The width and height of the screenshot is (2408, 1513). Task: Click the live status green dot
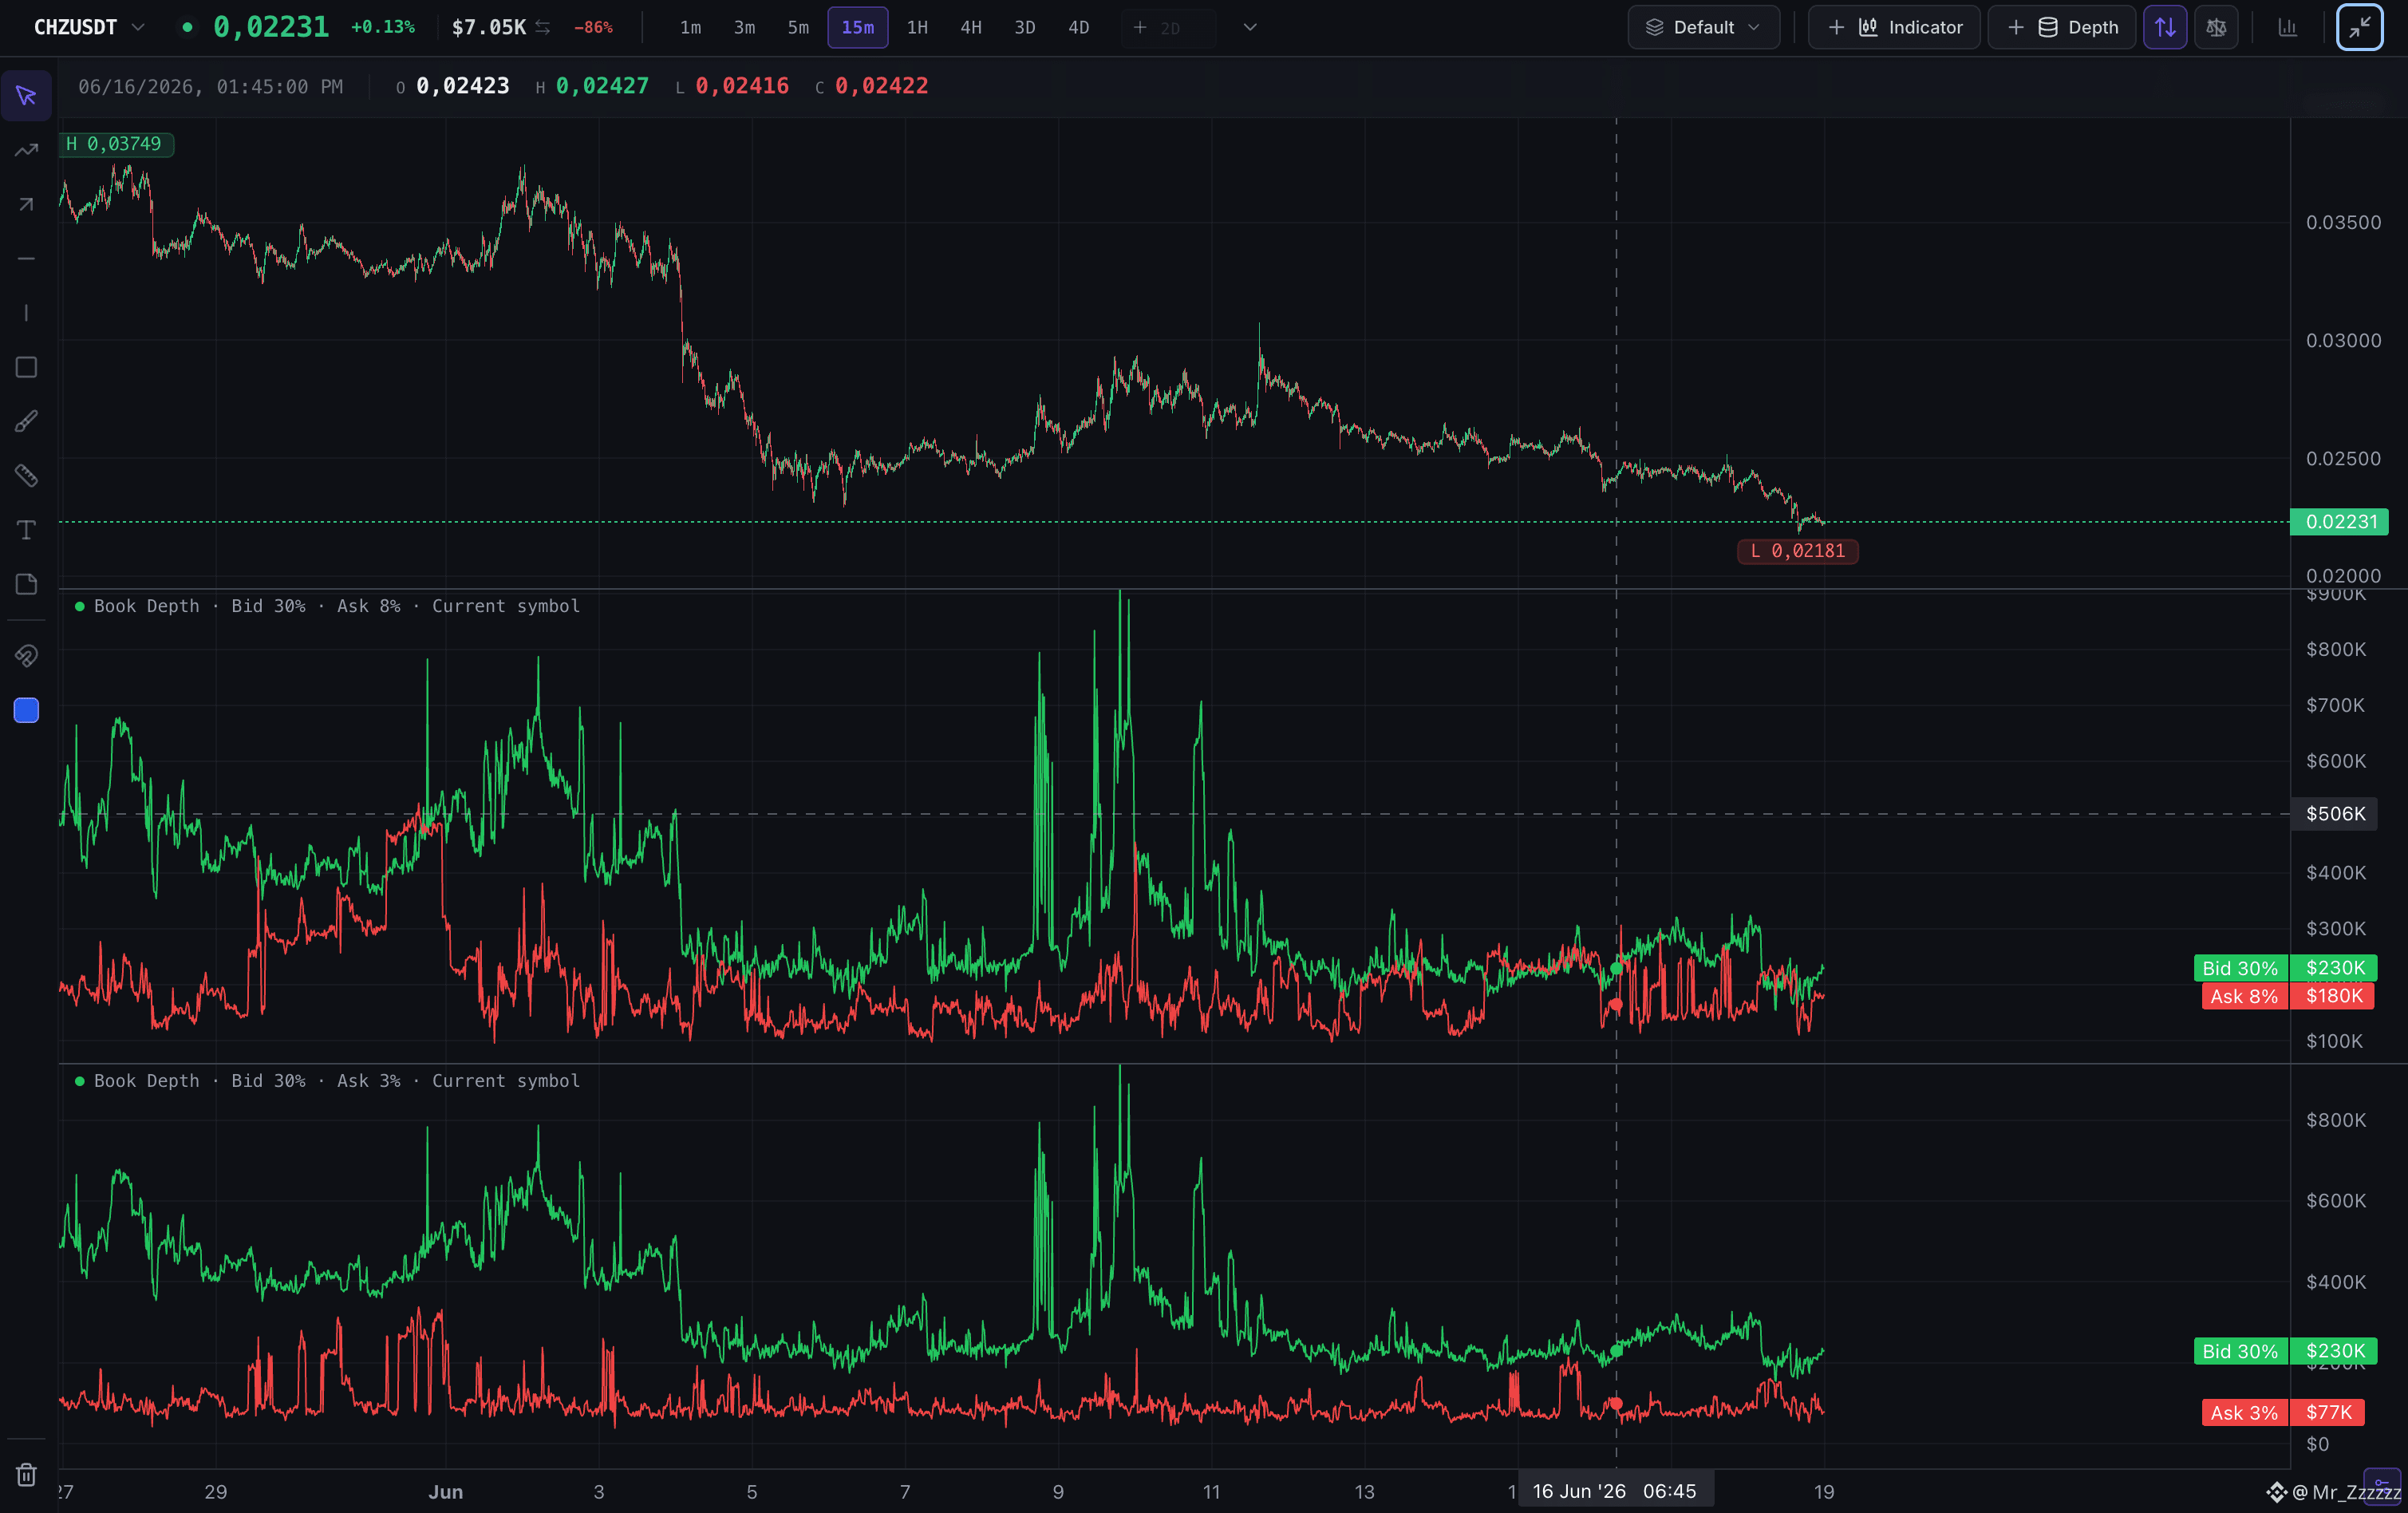187,27
